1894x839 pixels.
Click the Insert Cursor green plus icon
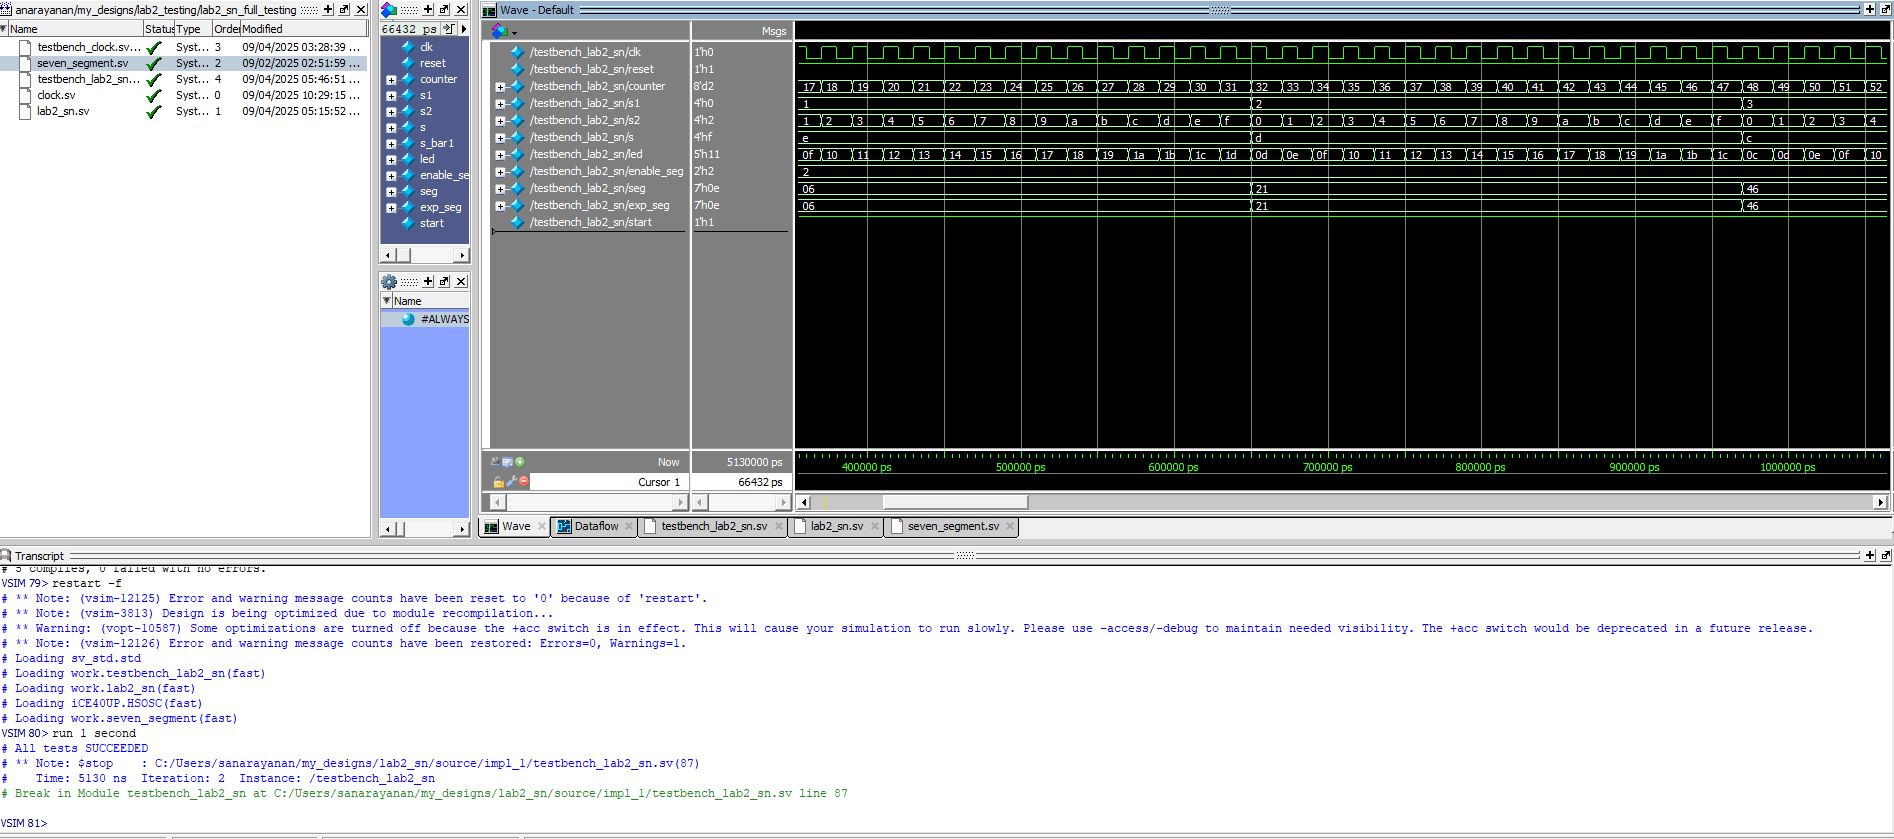520,462
